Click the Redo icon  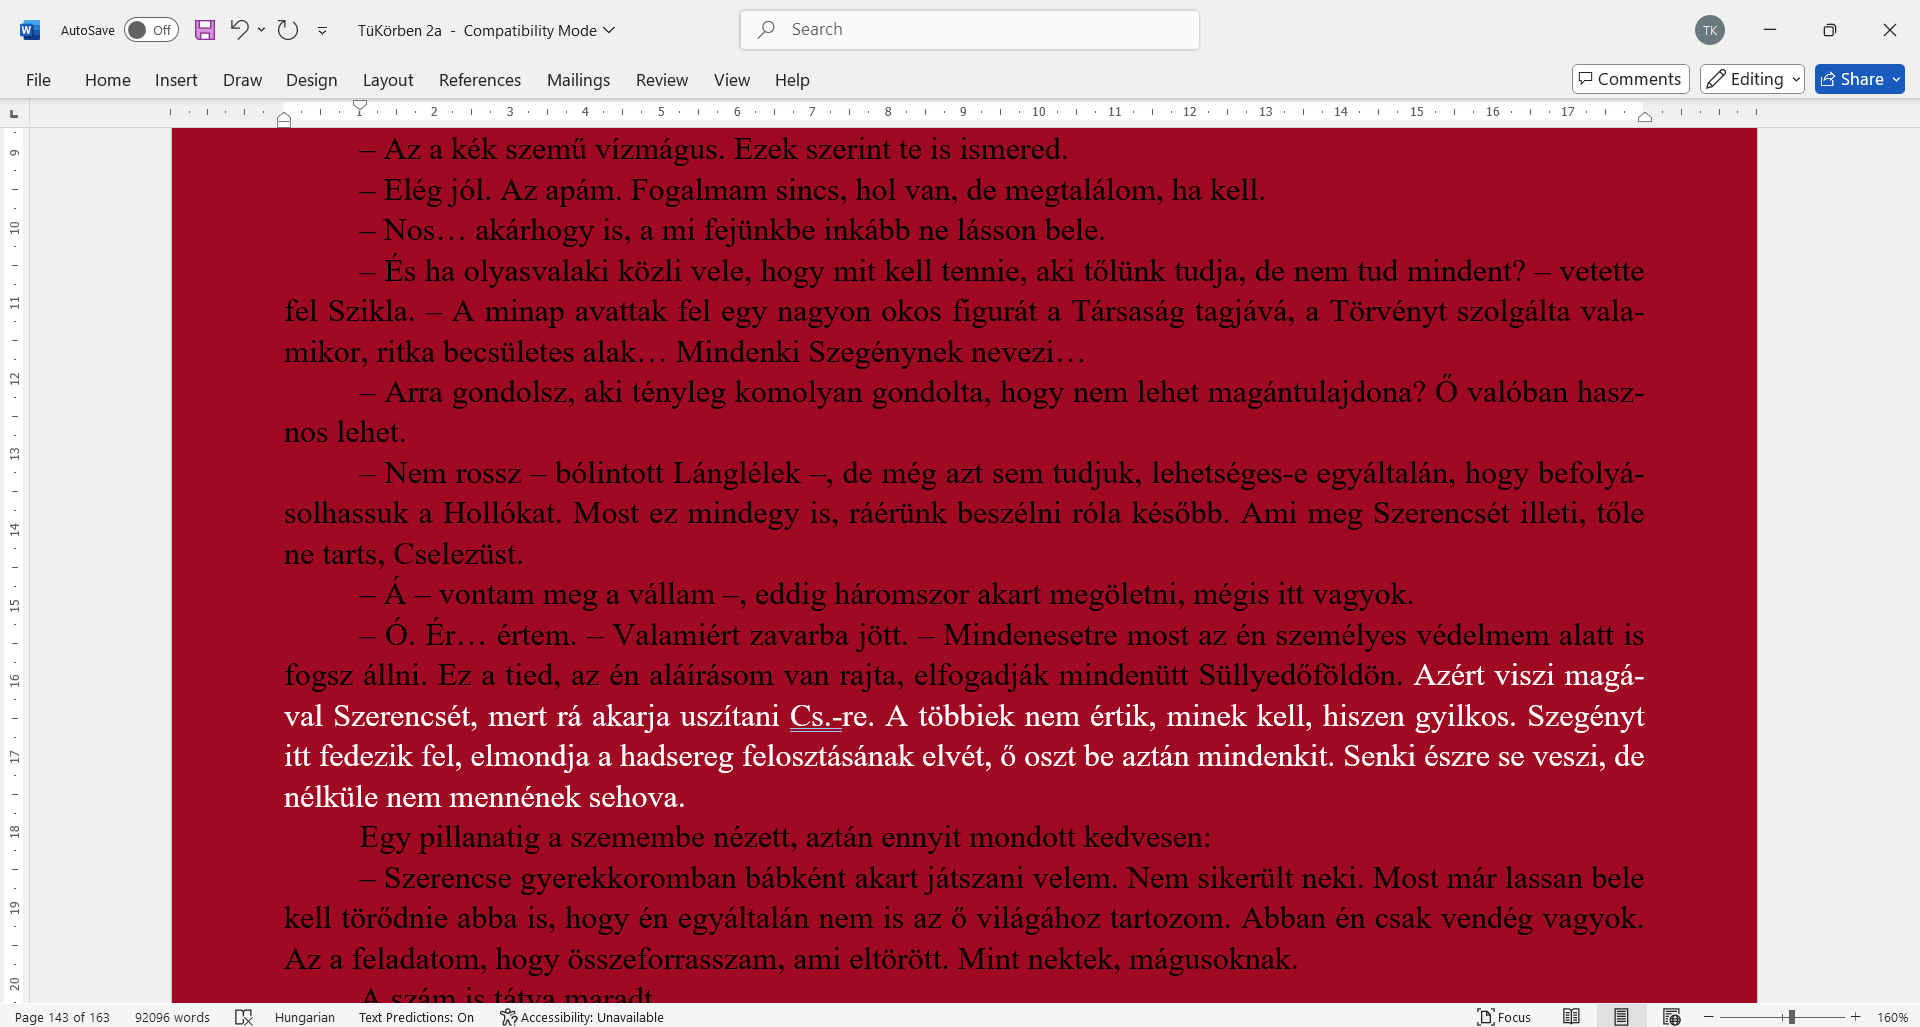coord(288,30)
